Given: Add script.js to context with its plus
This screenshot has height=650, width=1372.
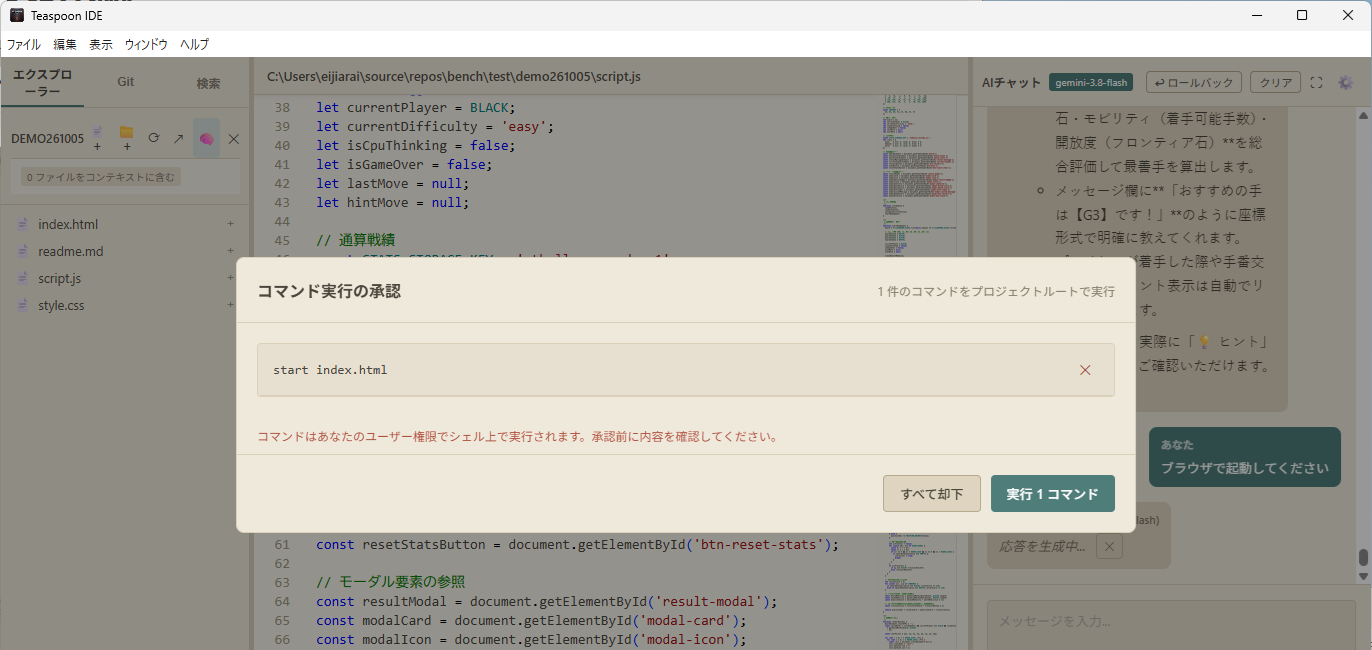Looking at the screenshot, I should pyautogui.click(x=230, y=278).
